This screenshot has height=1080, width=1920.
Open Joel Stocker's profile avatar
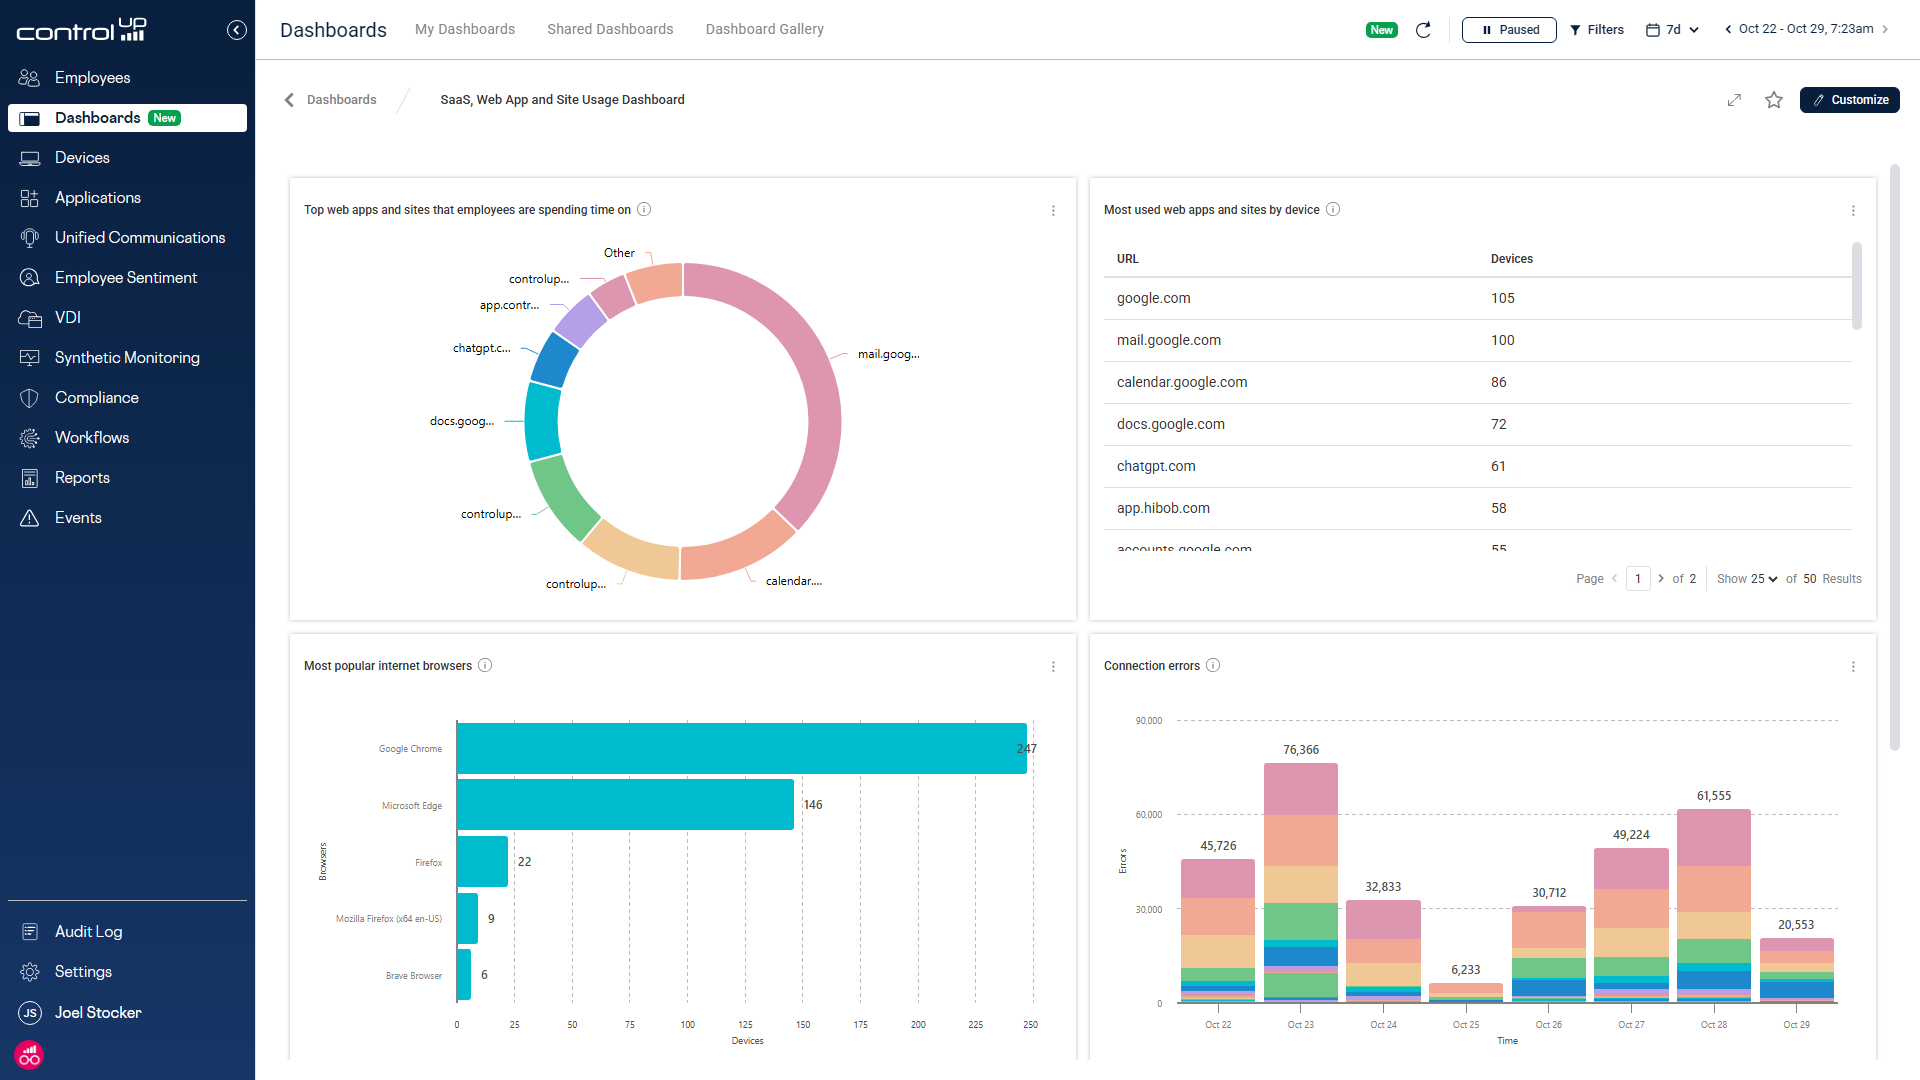click(30, 1012)
